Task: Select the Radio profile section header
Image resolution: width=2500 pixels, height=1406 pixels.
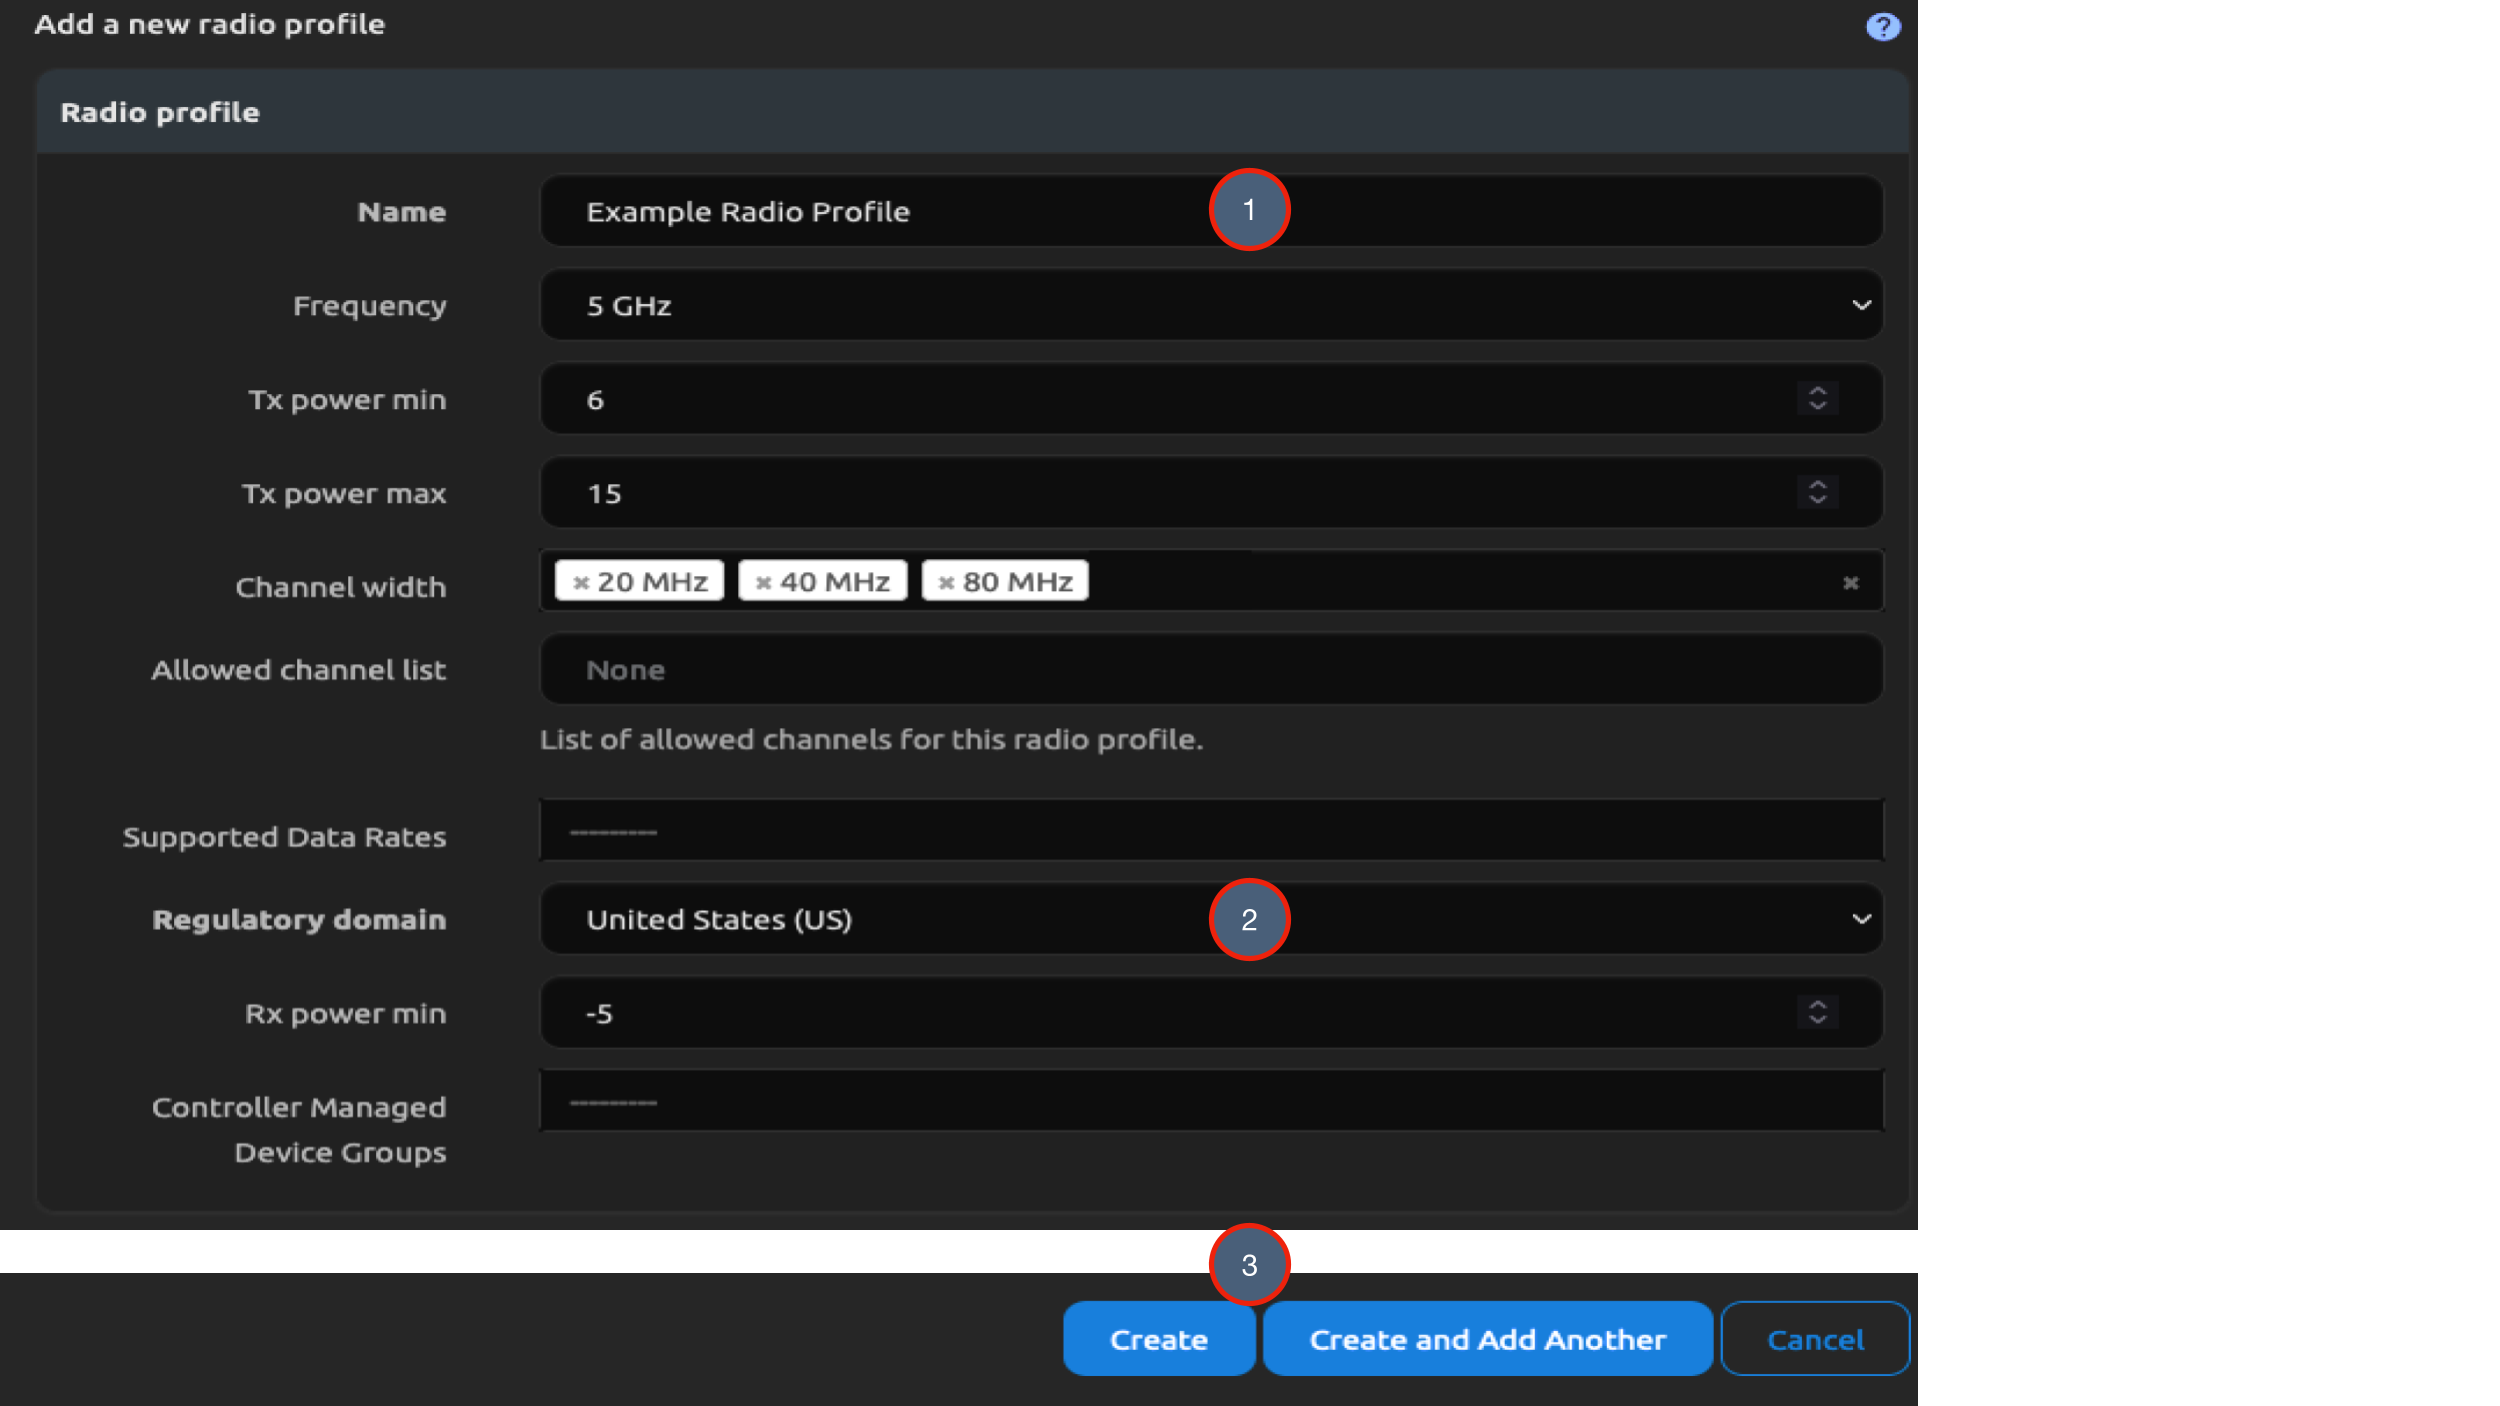Action: (160, 111)
